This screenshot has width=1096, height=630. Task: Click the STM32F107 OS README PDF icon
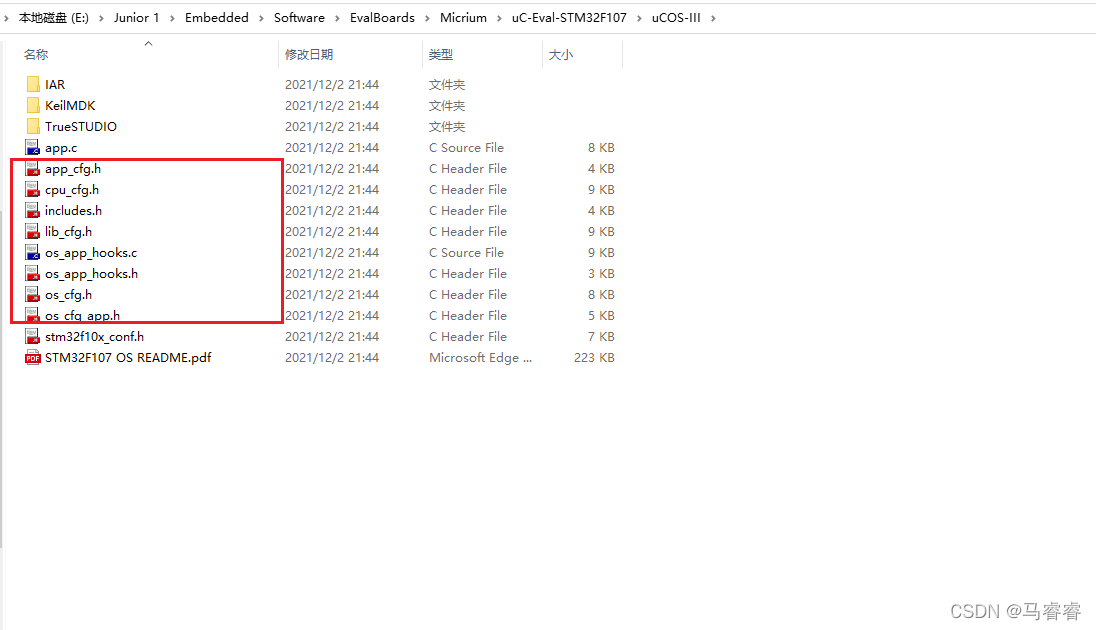point(33,357)
